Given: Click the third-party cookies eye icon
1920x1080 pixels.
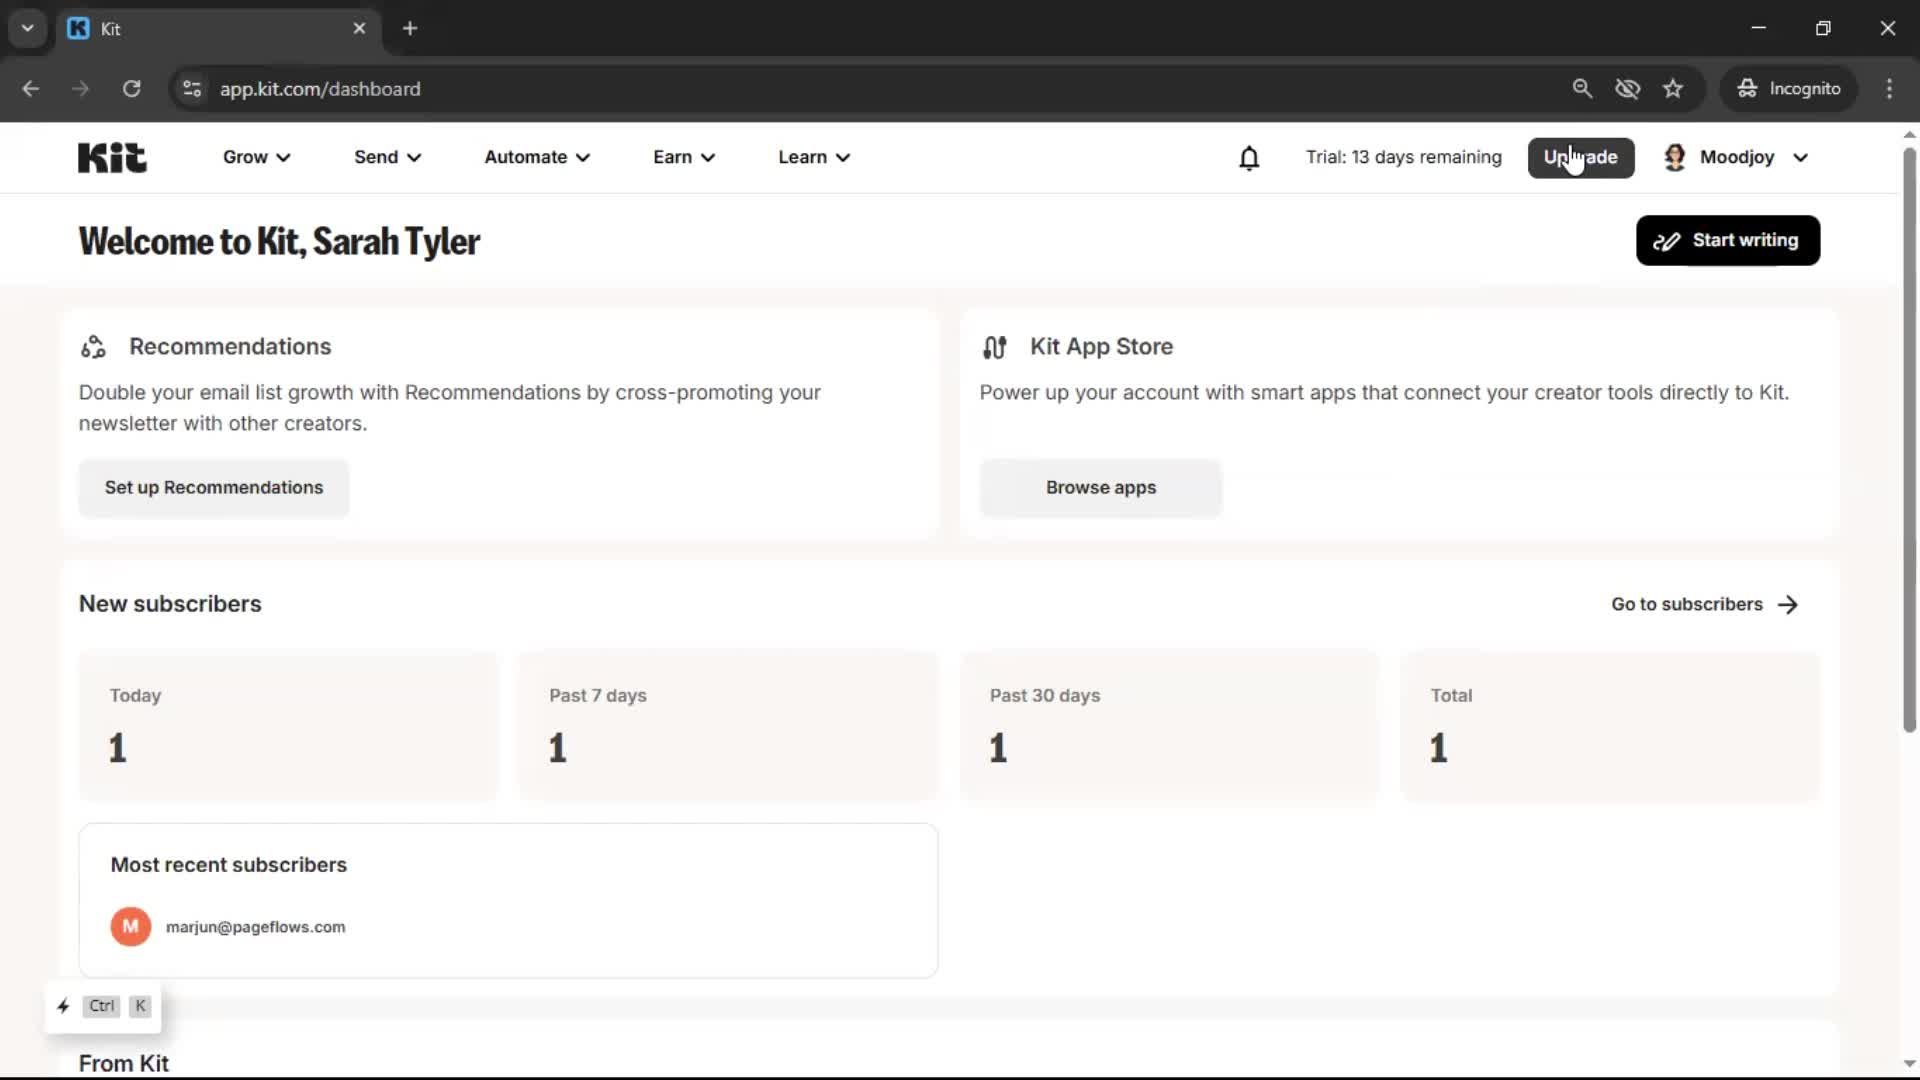Looking at the screenshot, I should point(1628,88).
